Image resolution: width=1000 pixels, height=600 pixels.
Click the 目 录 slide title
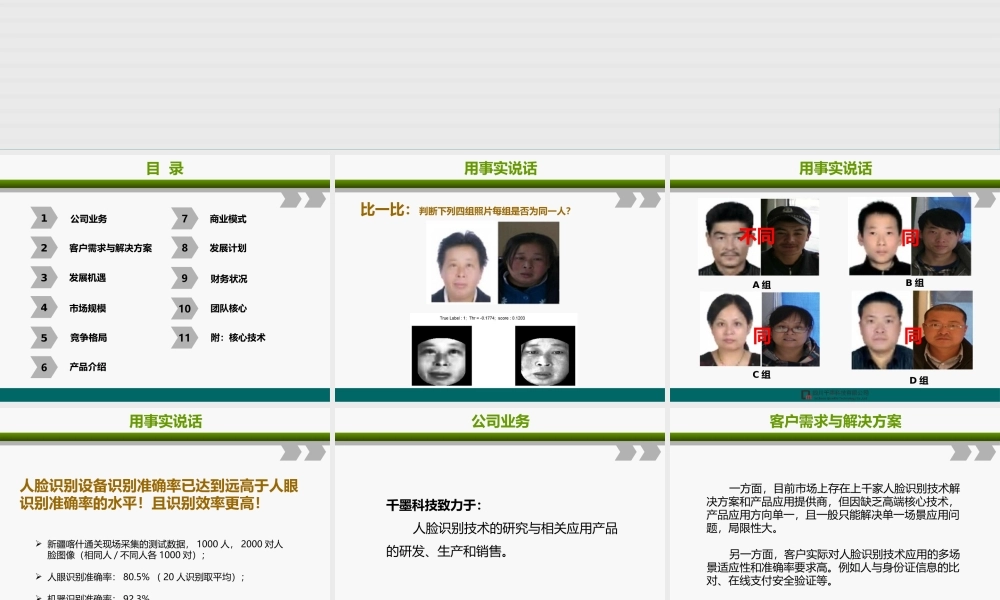(x=166, y=168)
